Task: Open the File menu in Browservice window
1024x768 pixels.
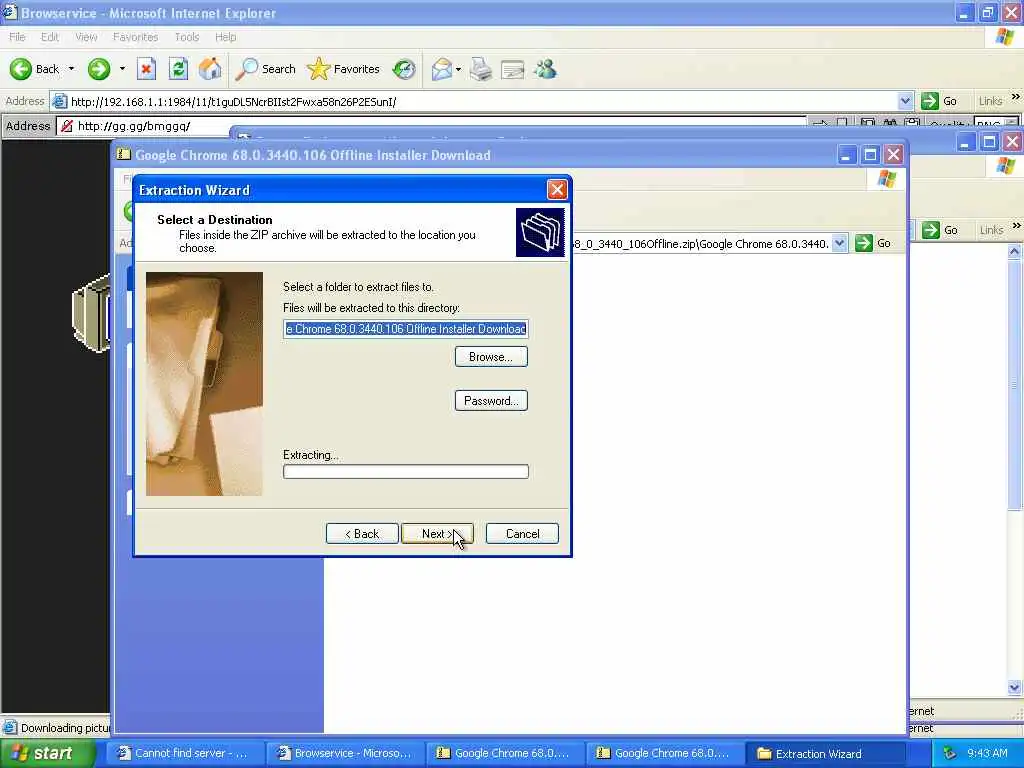Action: tap(17, 37)
